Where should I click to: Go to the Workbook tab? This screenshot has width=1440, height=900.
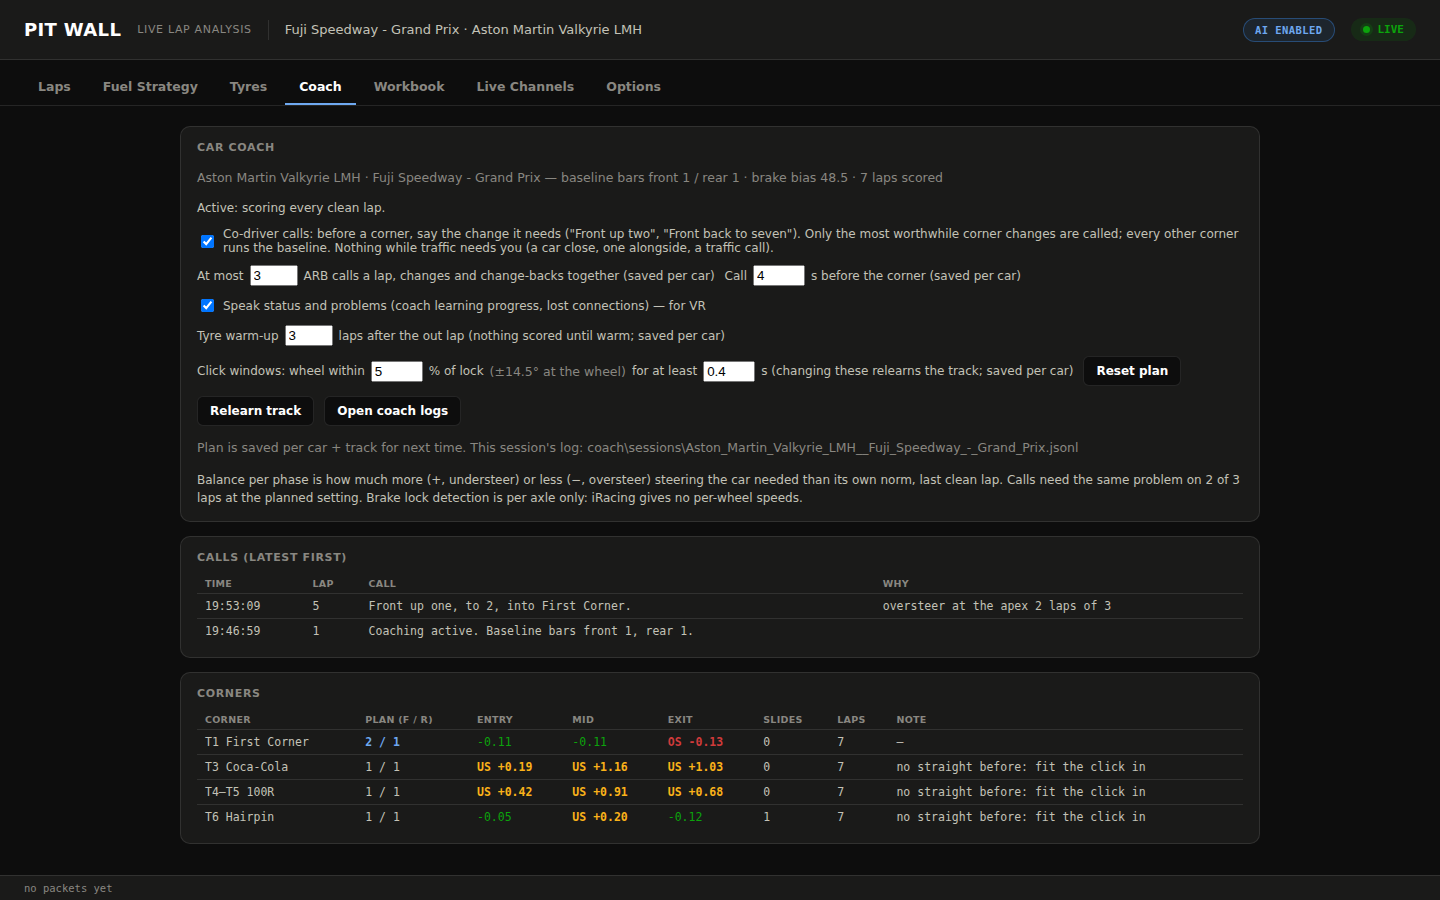pyautogui.click(x=409, y=87)
